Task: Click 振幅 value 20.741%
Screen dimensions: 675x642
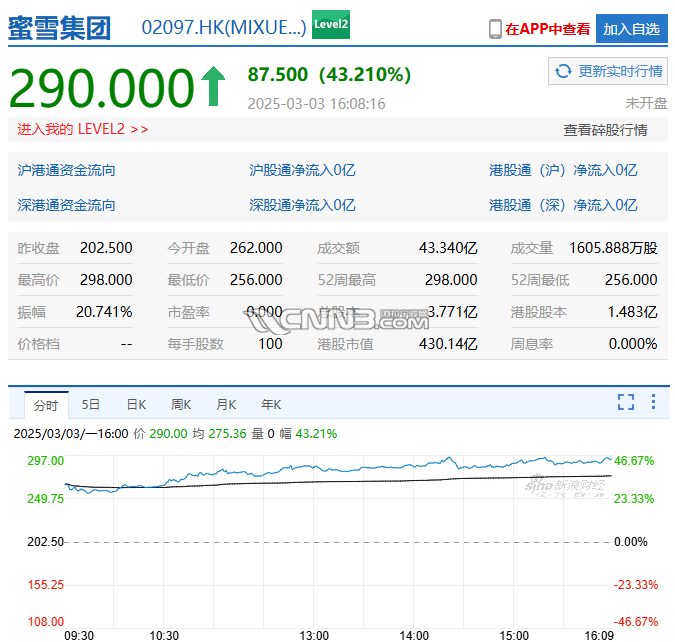Action: point(104,312)
